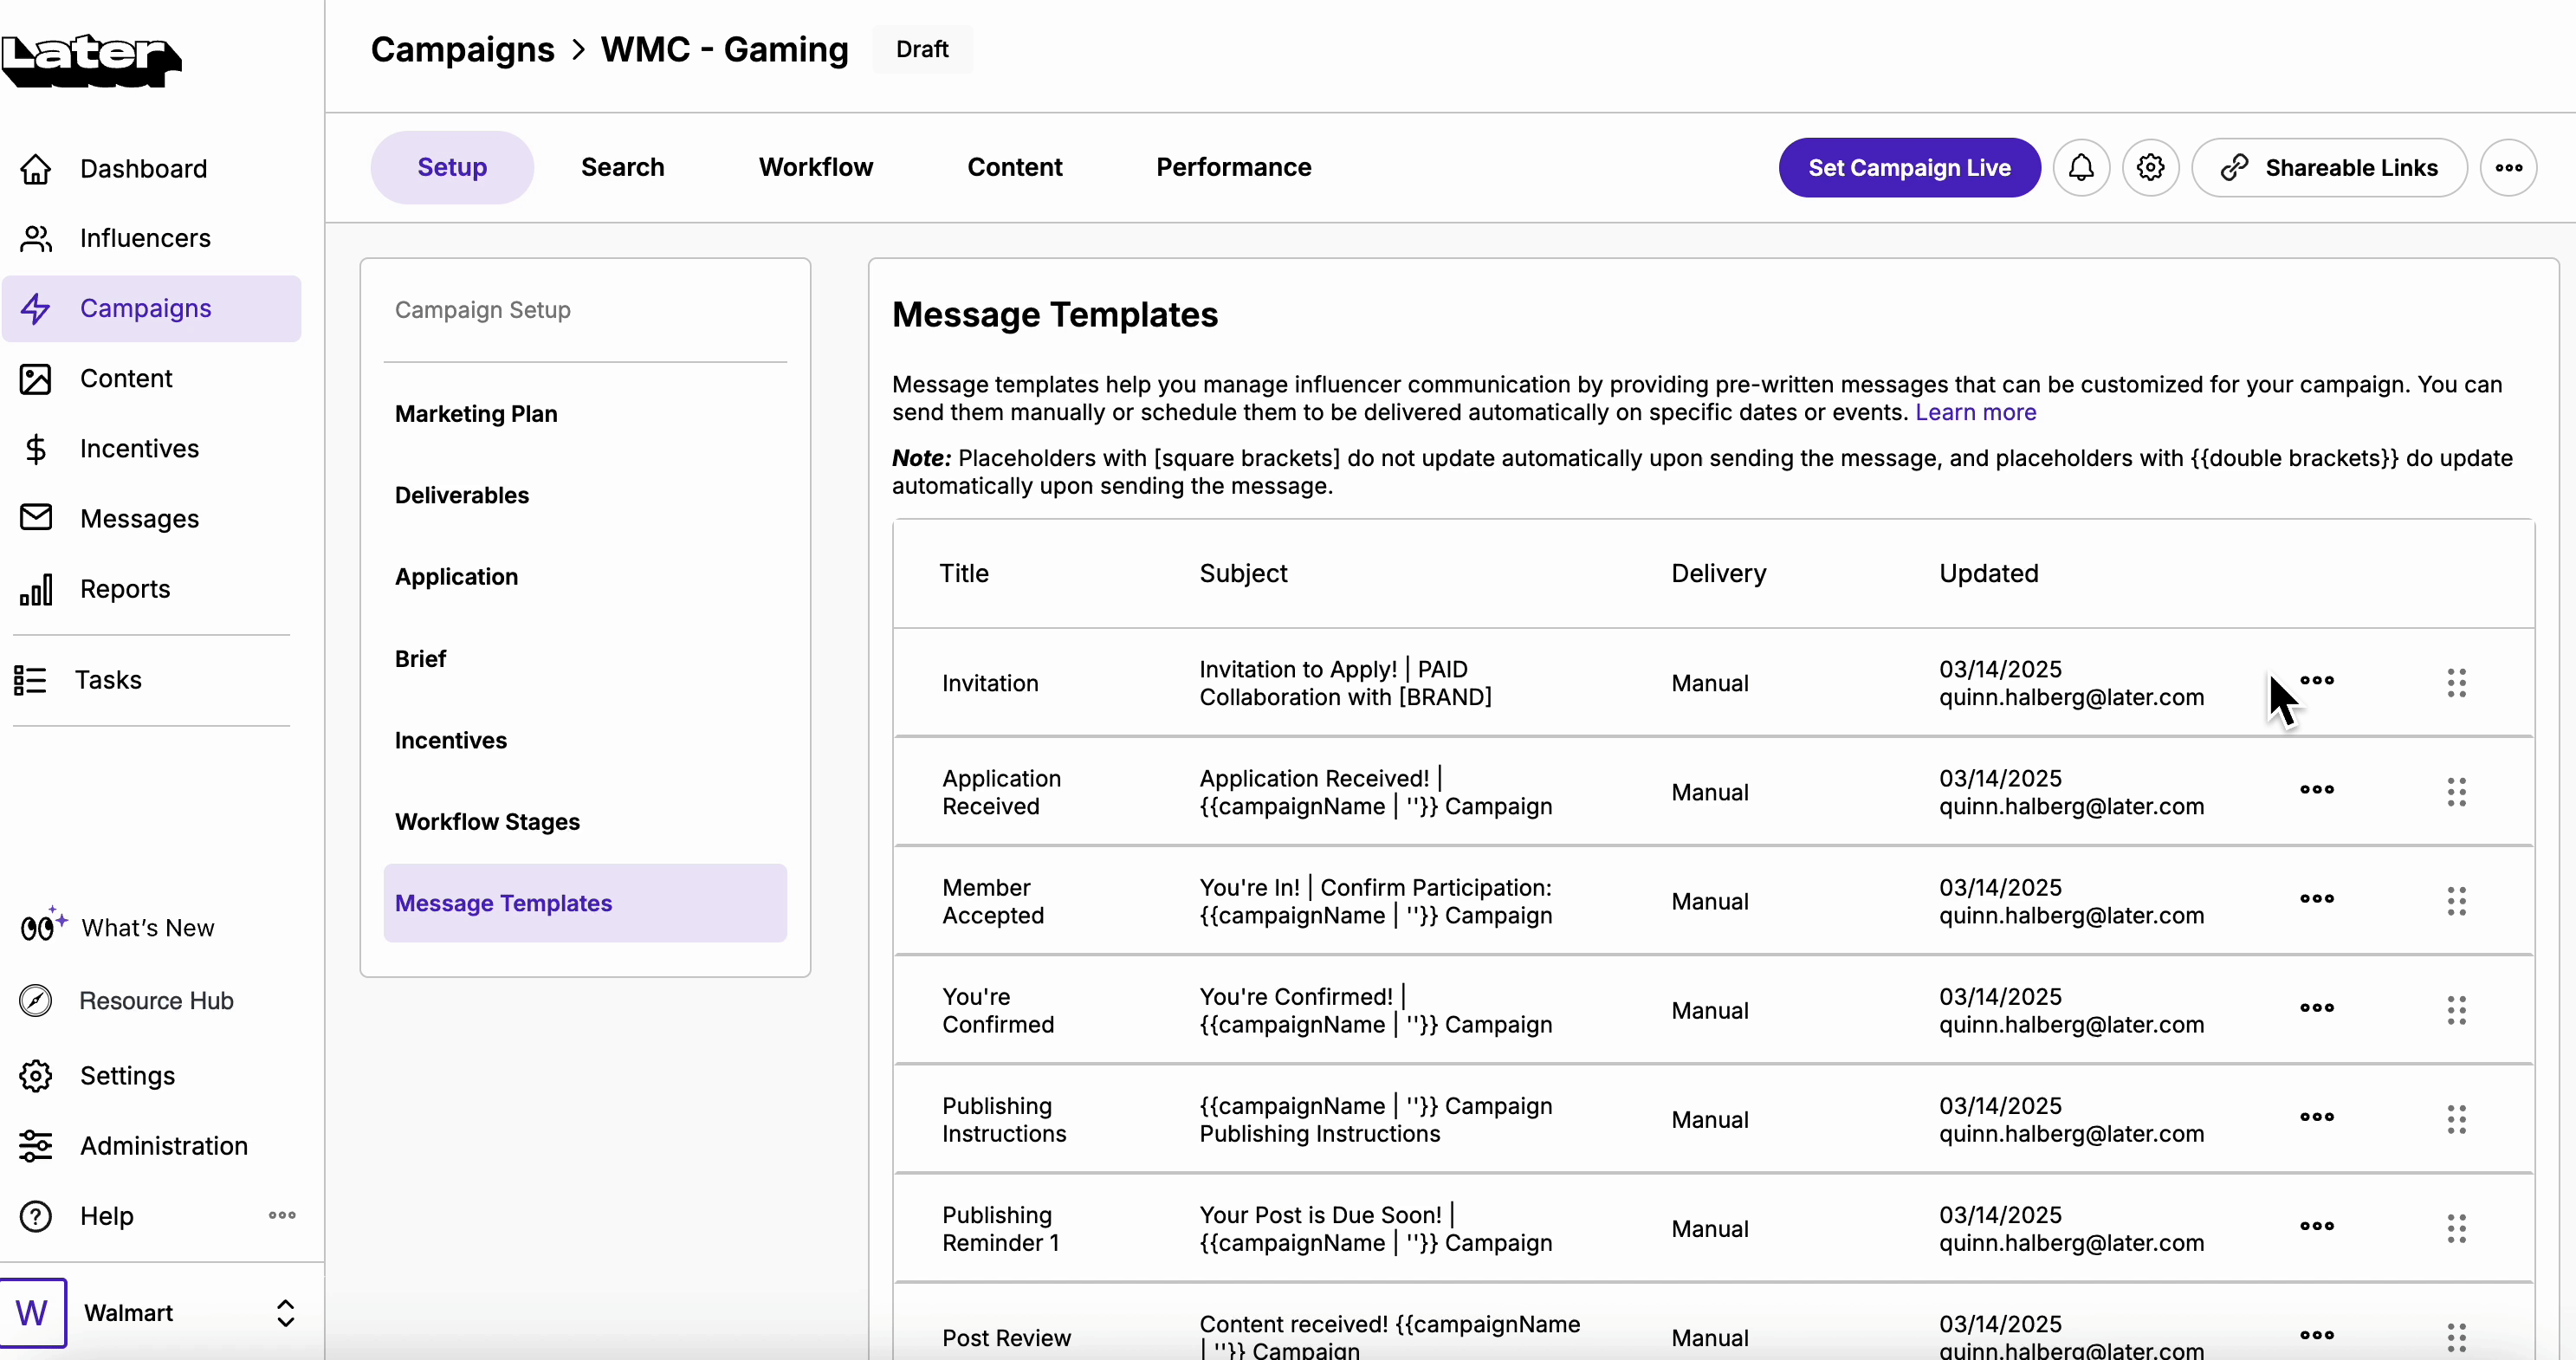Open the Reports bar chart icon
Viewport: 2576px width, 1360px height.
pos(36,590)
